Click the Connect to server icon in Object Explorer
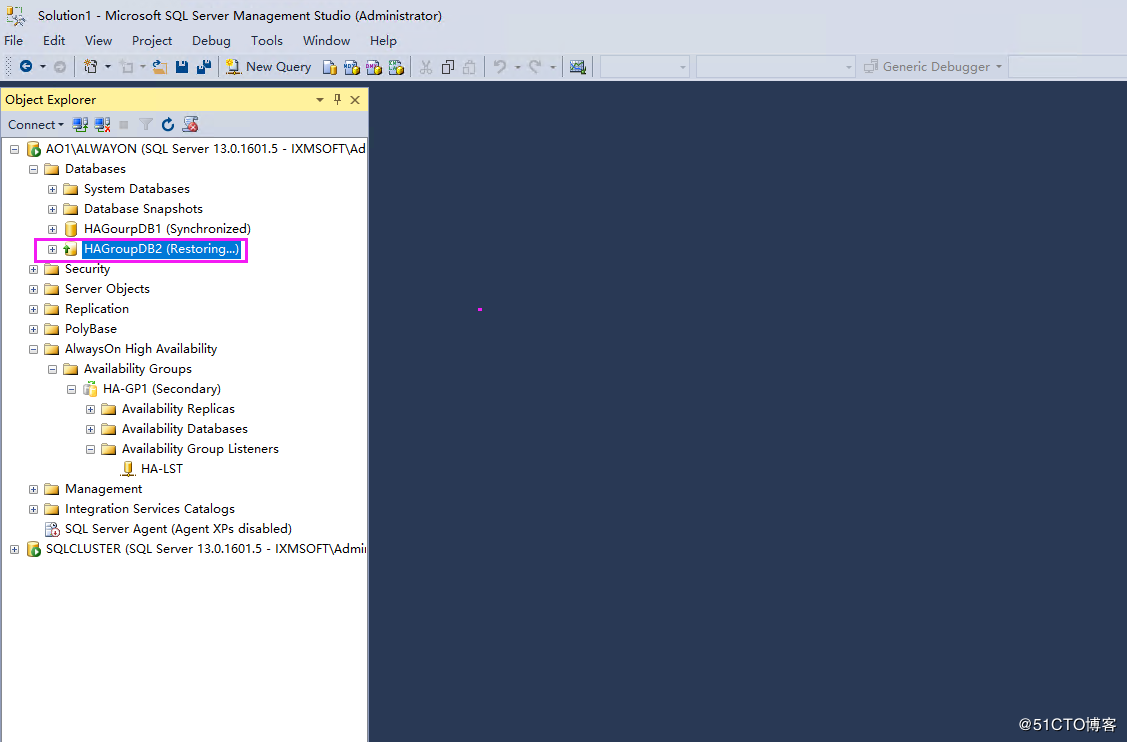This screenshot has width=1127, height=742. click(x=79, y=124)
